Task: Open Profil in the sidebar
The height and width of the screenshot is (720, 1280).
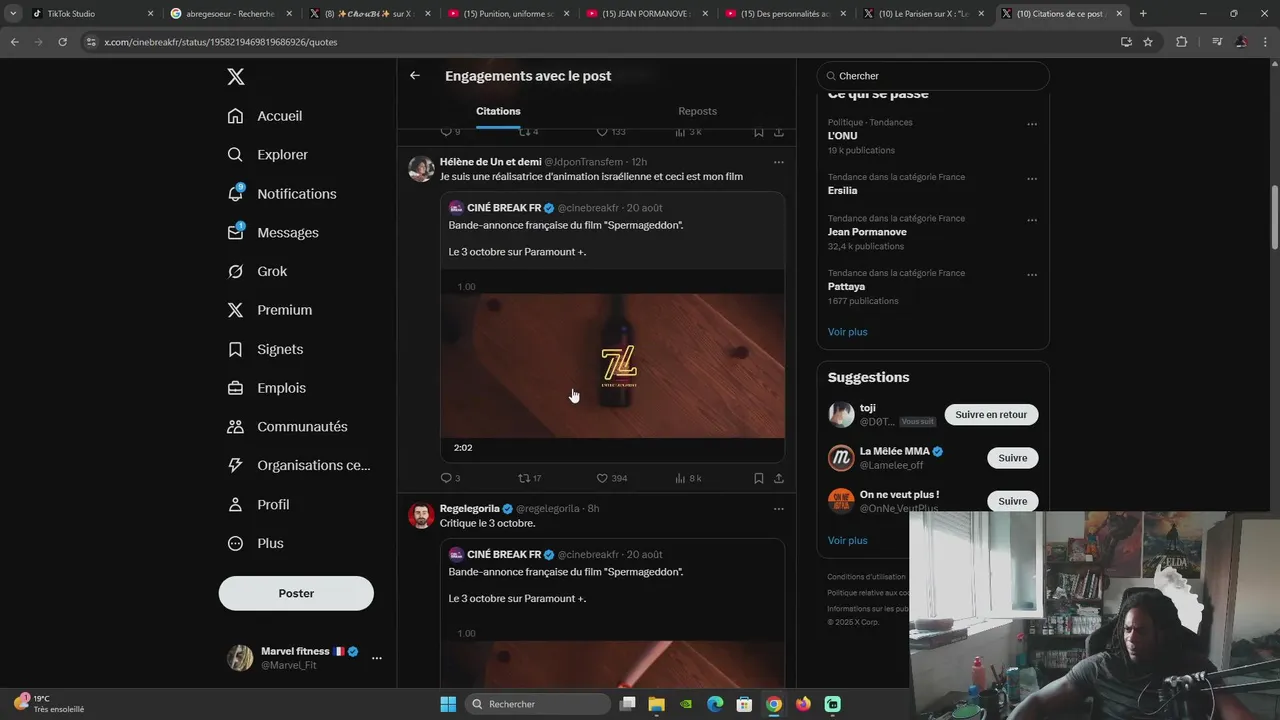Action: click(x=258, y=504)
